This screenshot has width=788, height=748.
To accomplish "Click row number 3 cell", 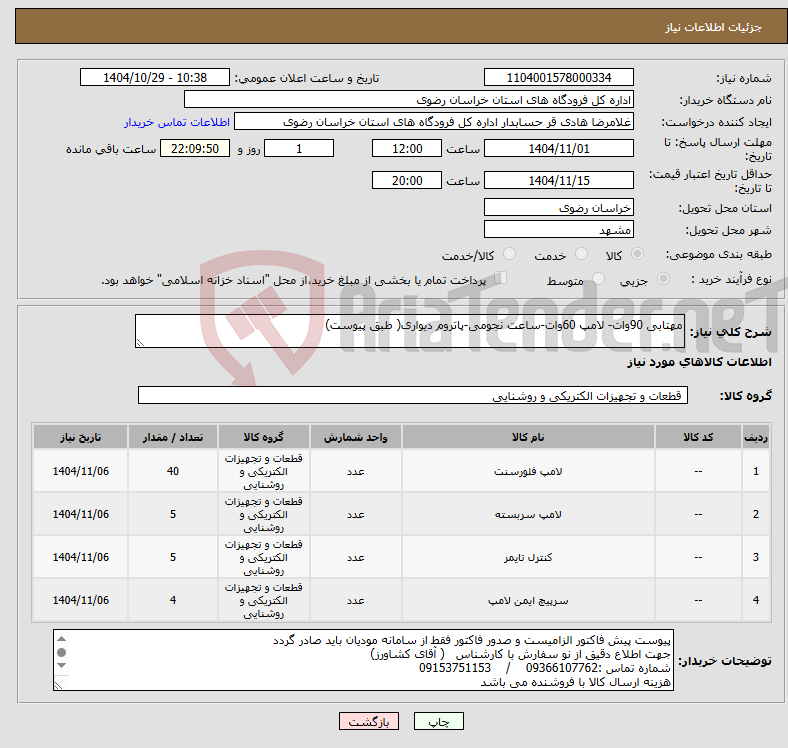I will click(756, 557).
